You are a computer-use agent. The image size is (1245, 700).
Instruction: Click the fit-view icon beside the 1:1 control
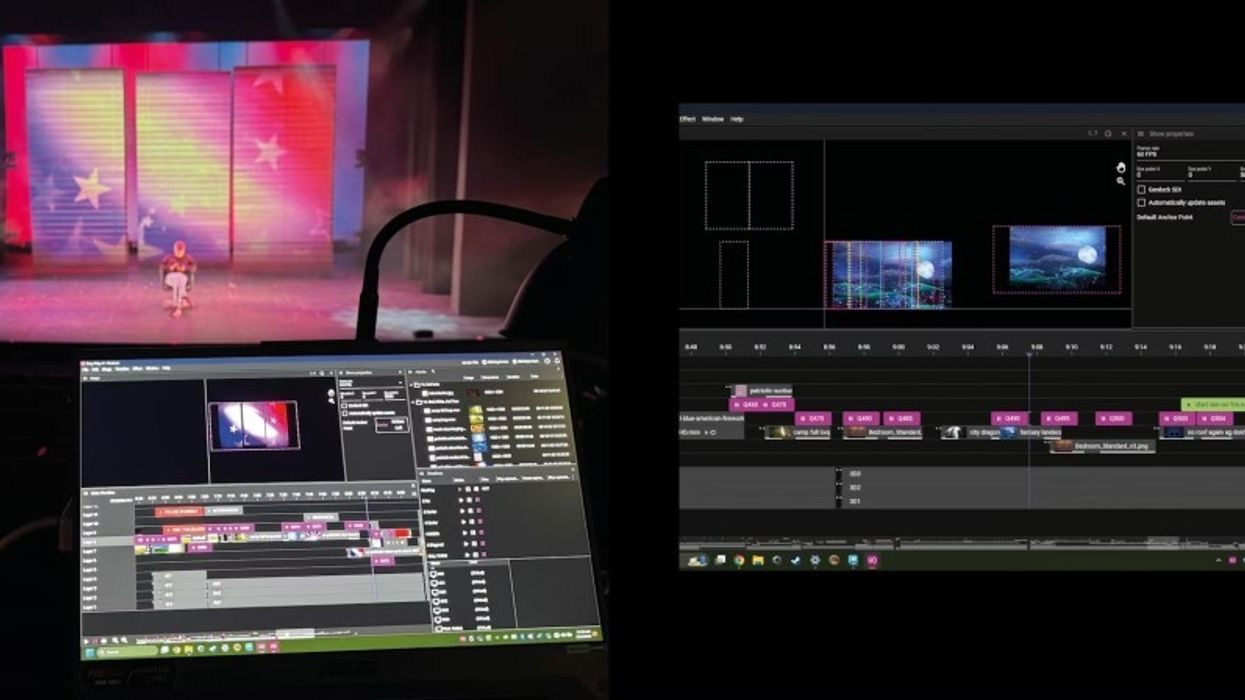click(x=1108, y=133)
